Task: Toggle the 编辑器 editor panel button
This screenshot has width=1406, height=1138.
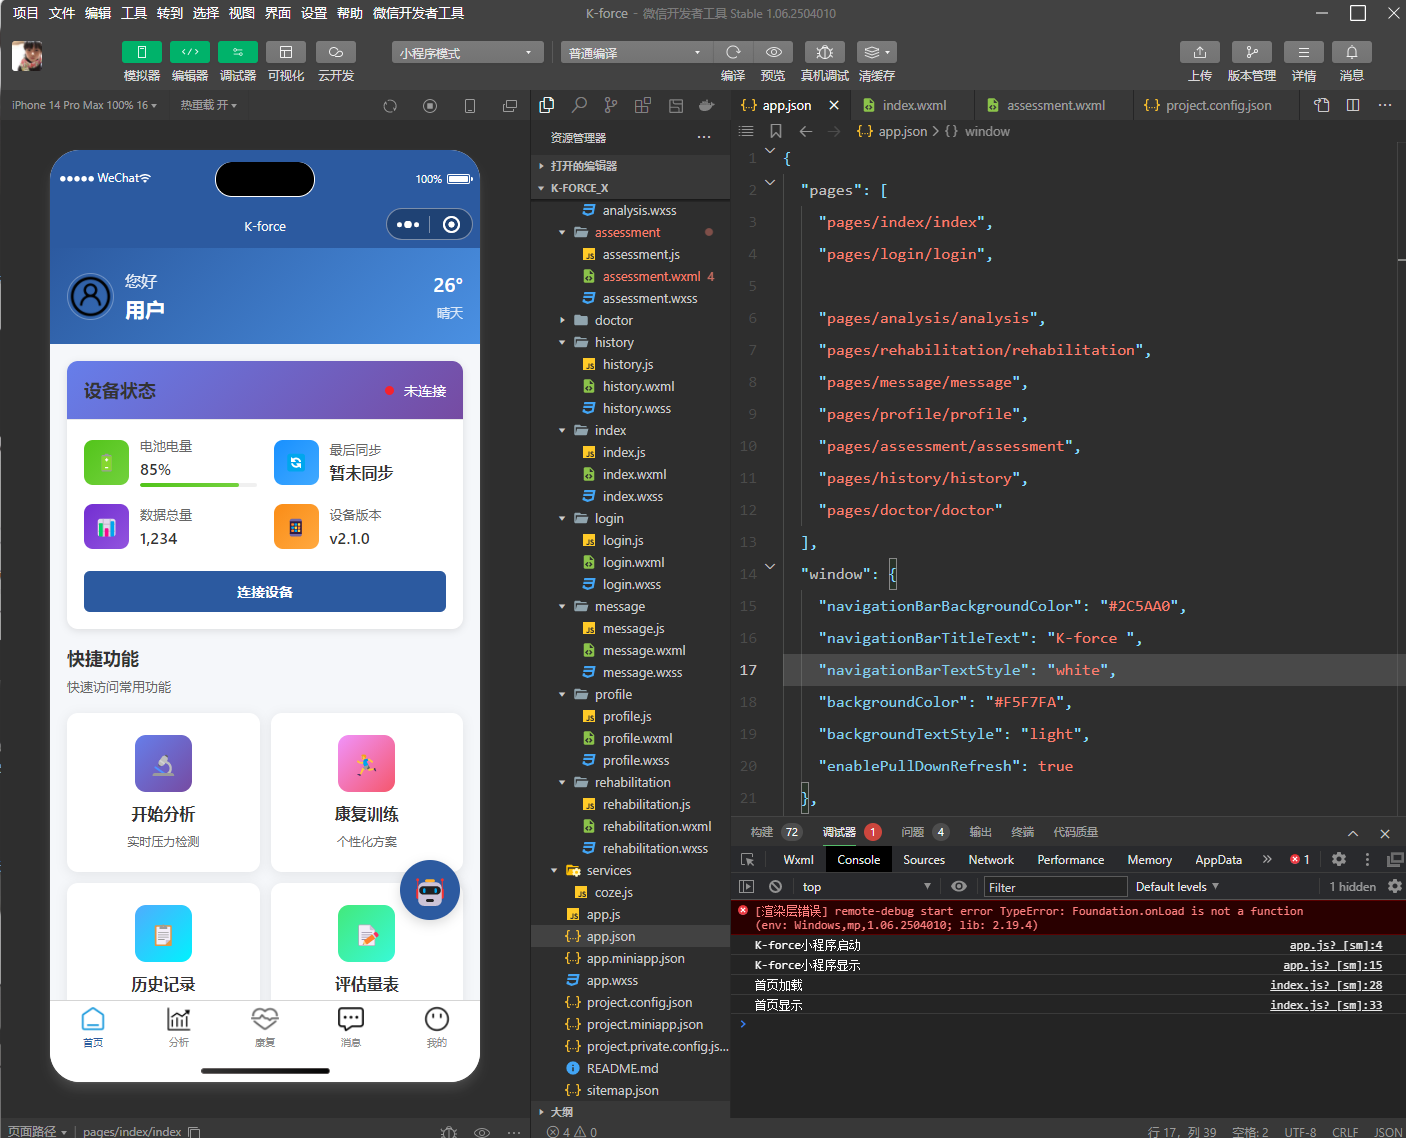Action: click(x=190, y=52)
